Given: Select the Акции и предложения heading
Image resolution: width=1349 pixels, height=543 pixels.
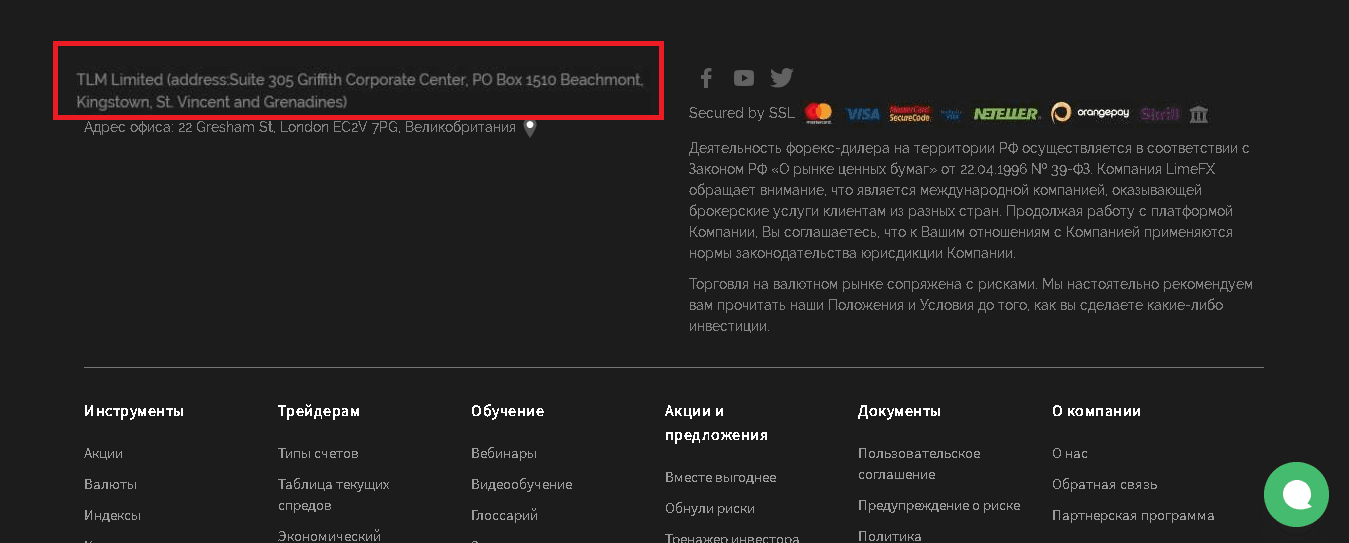Looking at the screenshot, I should (716, 423).
